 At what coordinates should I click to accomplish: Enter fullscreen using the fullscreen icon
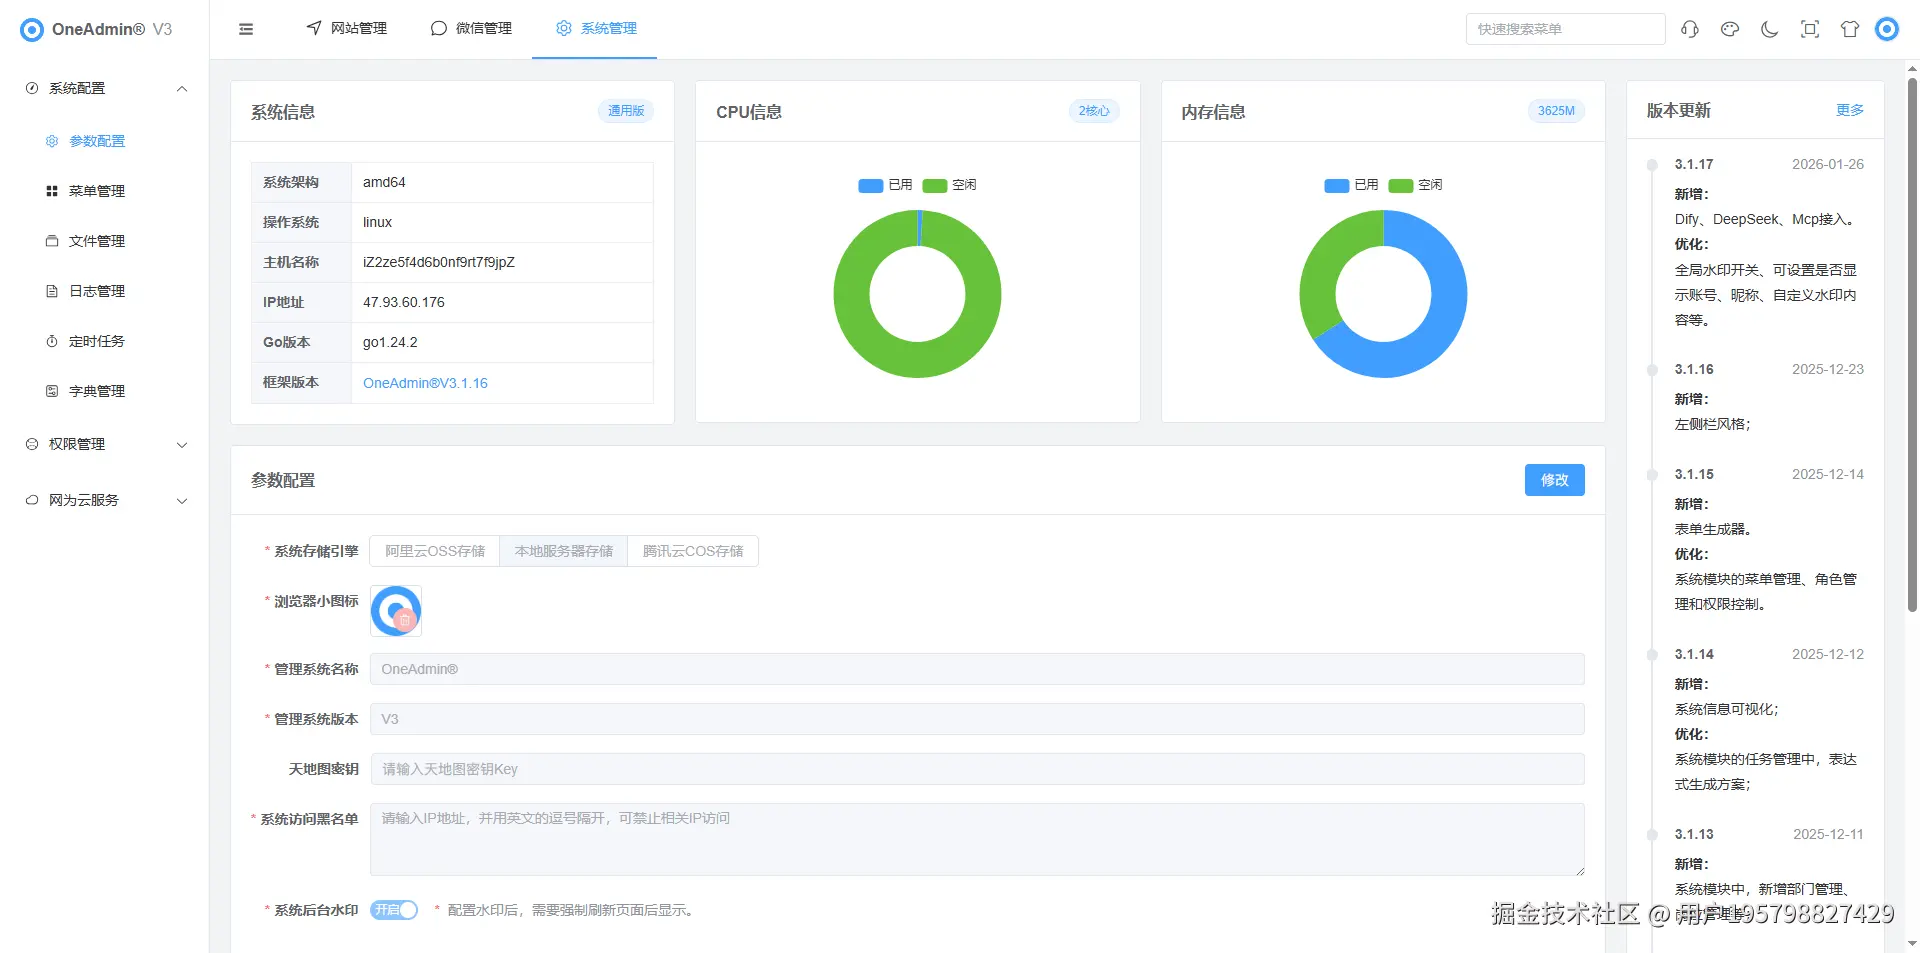coord(1810,29)
